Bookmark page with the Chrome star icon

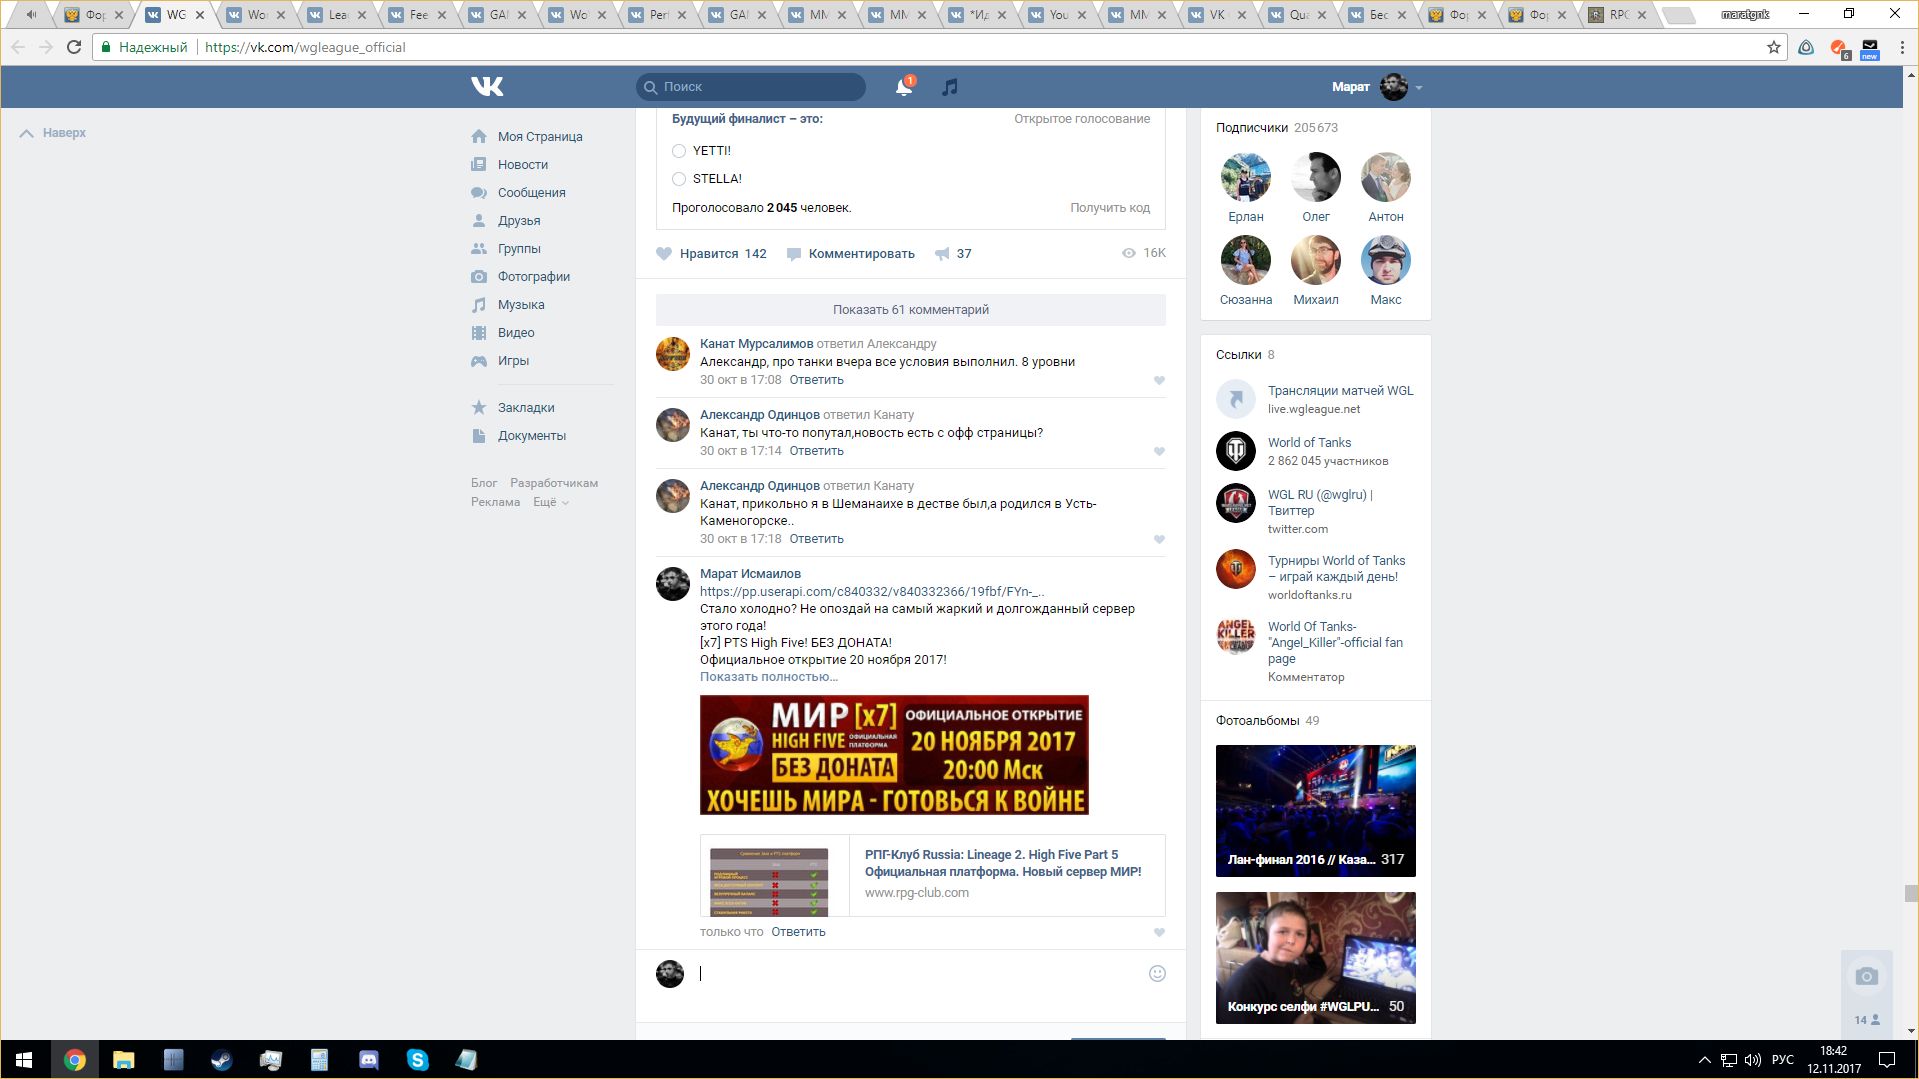point(1773,47)
